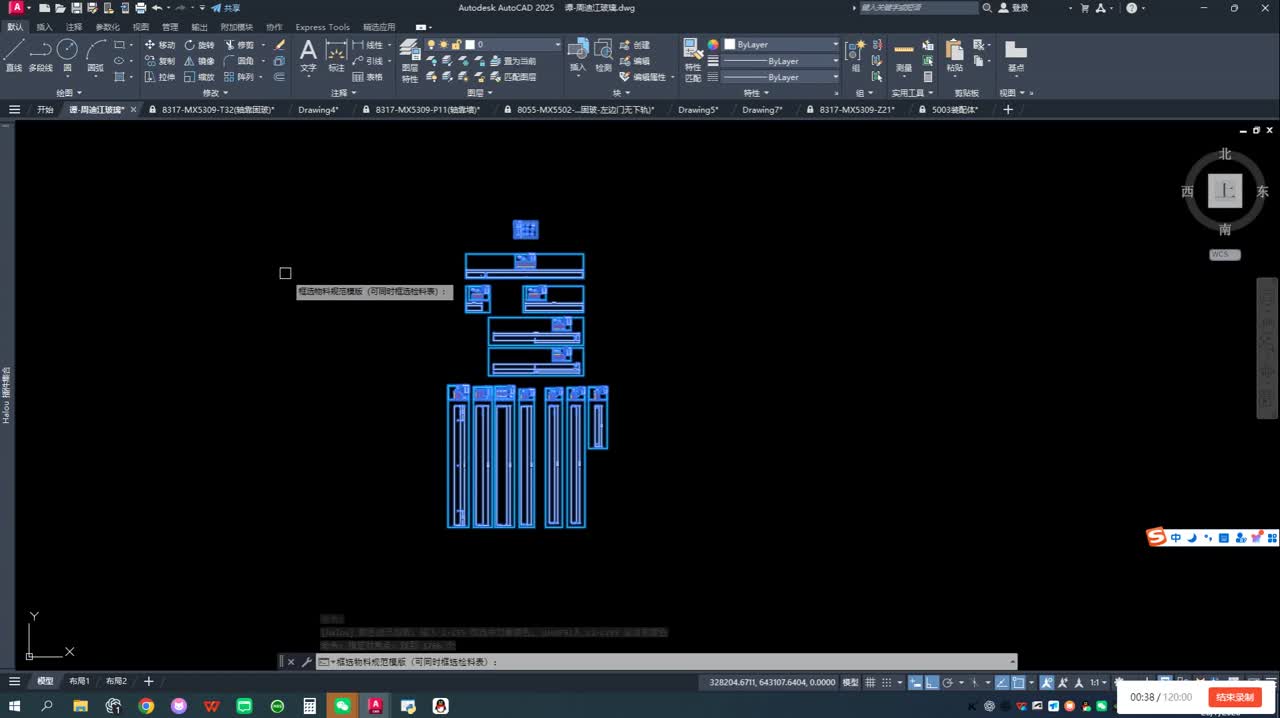Expand the 修改 (Modify) panel
The width and height of the screenshot is (1280, 718).
(x=213, y=93)
